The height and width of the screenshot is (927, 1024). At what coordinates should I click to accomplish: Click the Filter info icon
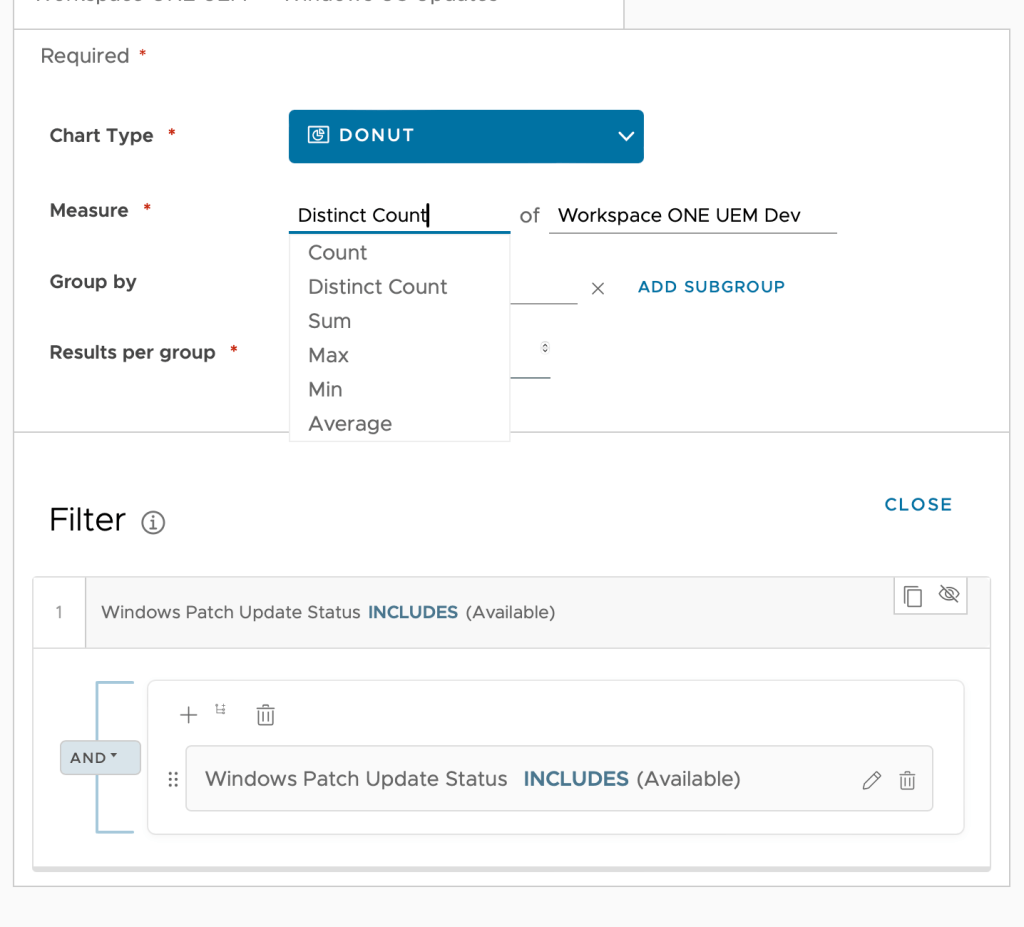point(153,522)
